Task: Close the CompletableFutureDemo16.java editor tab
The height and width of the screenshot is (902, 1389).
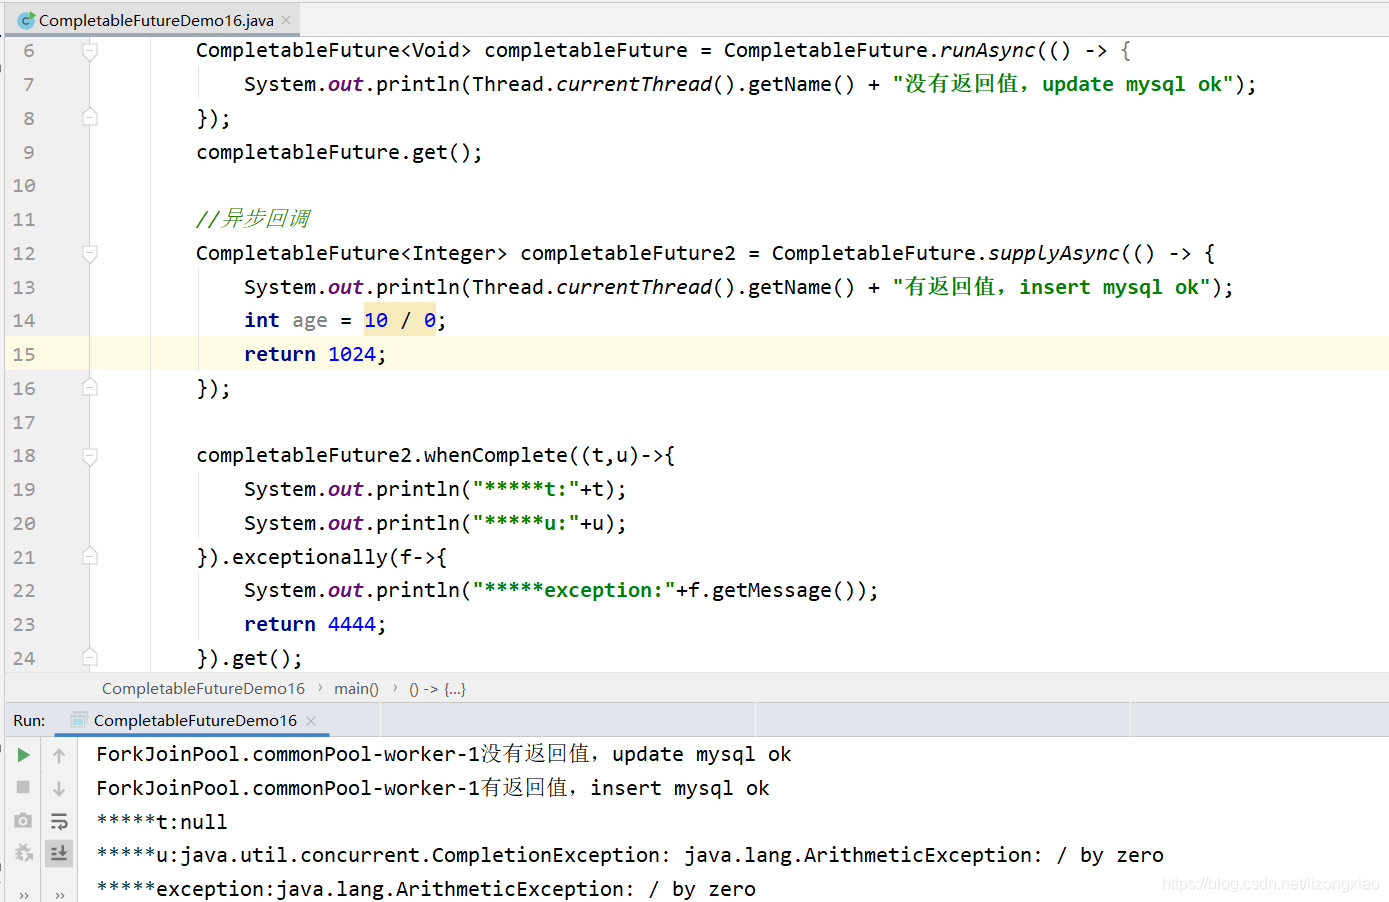Action: point(287,20)
